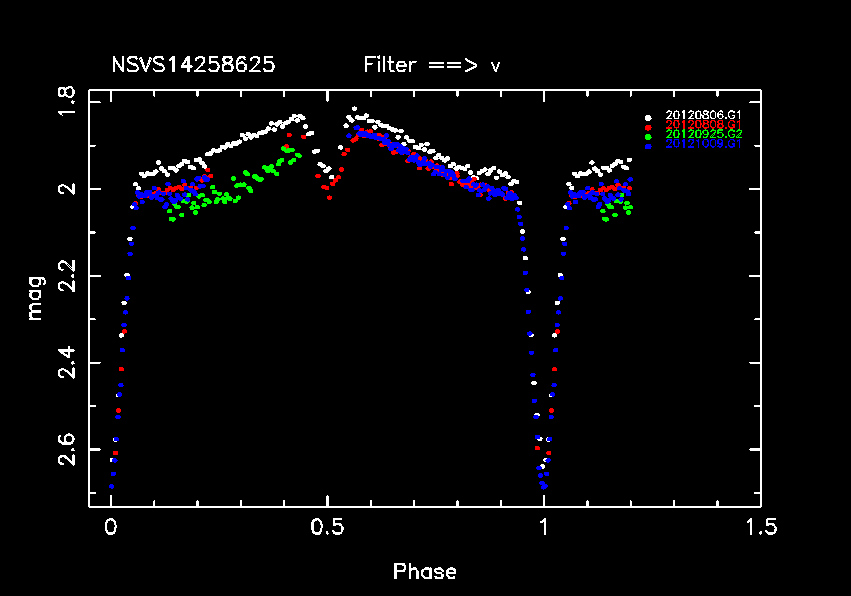This screenshot has height=596, width=851.
Task: Click the 2.6 tick label on mag axis
Action: pos(67,449)
